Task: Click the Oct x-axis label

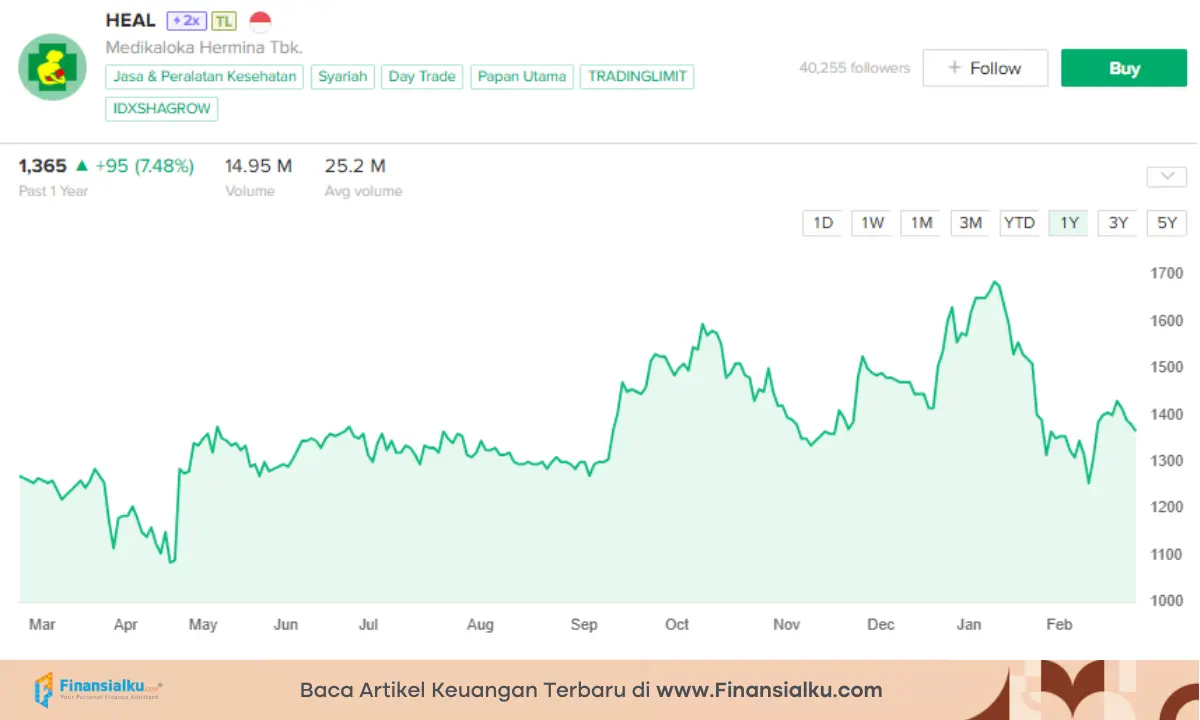Action: point(677,624)
